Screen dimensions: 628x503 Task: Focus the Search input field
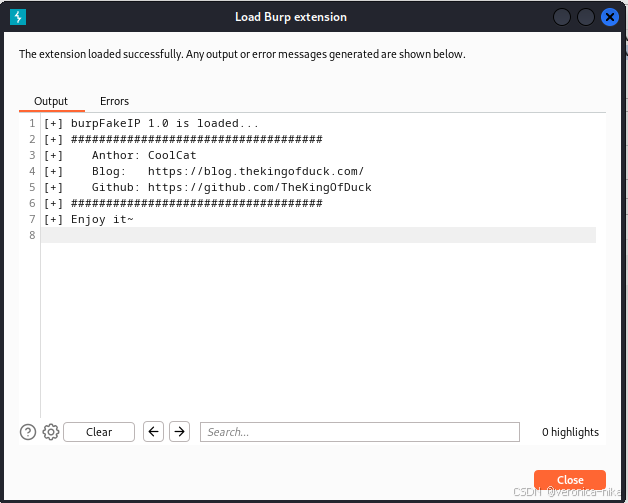click(x=360, y=432)
